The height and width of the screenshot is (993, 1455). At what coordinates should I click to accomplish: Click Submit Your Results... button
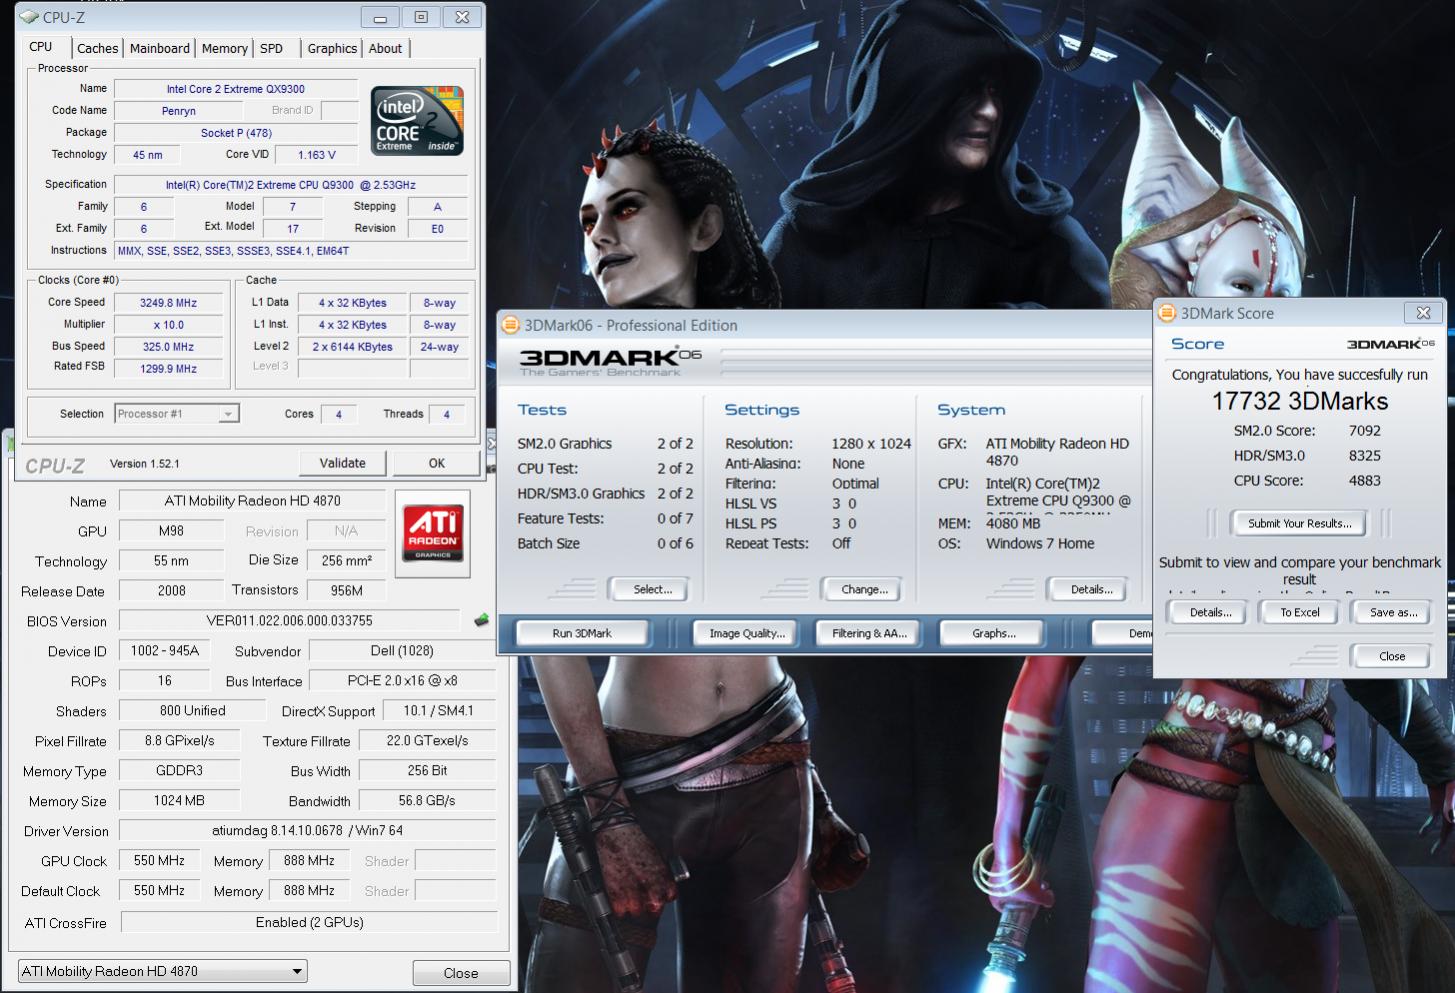pos(1300,523)
